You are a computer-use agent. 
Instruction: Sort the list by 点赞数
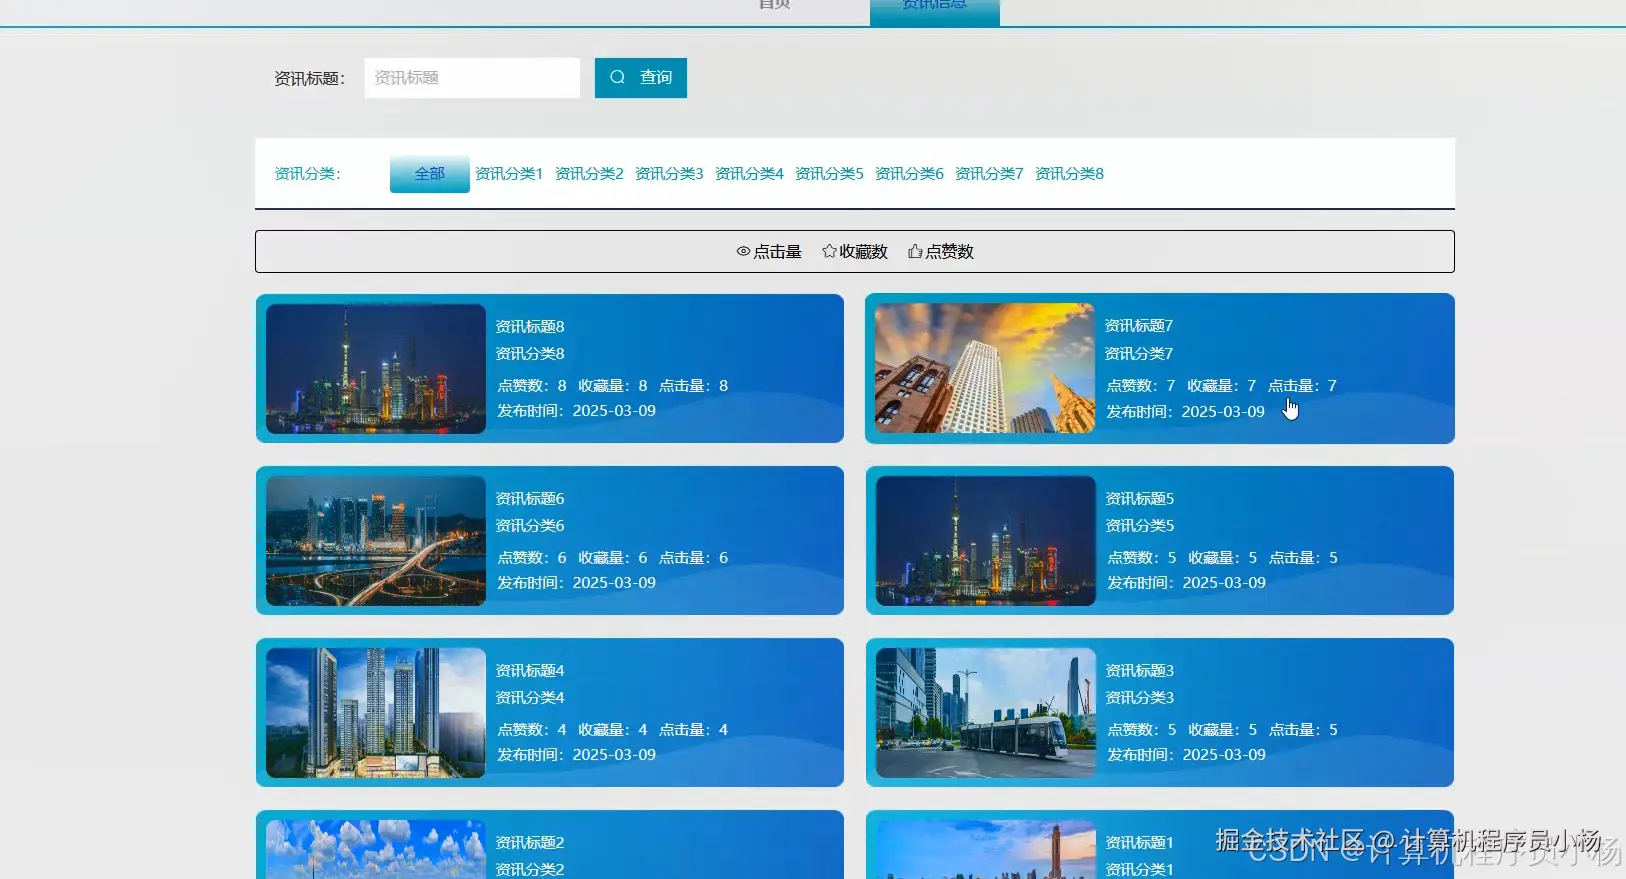[x=941, y=252]
